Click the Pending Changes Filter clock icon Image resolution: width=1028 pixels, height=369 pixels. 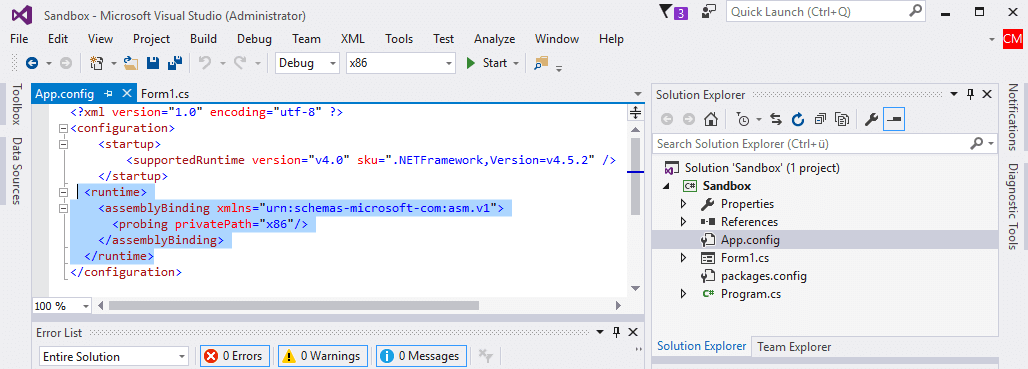743,119
